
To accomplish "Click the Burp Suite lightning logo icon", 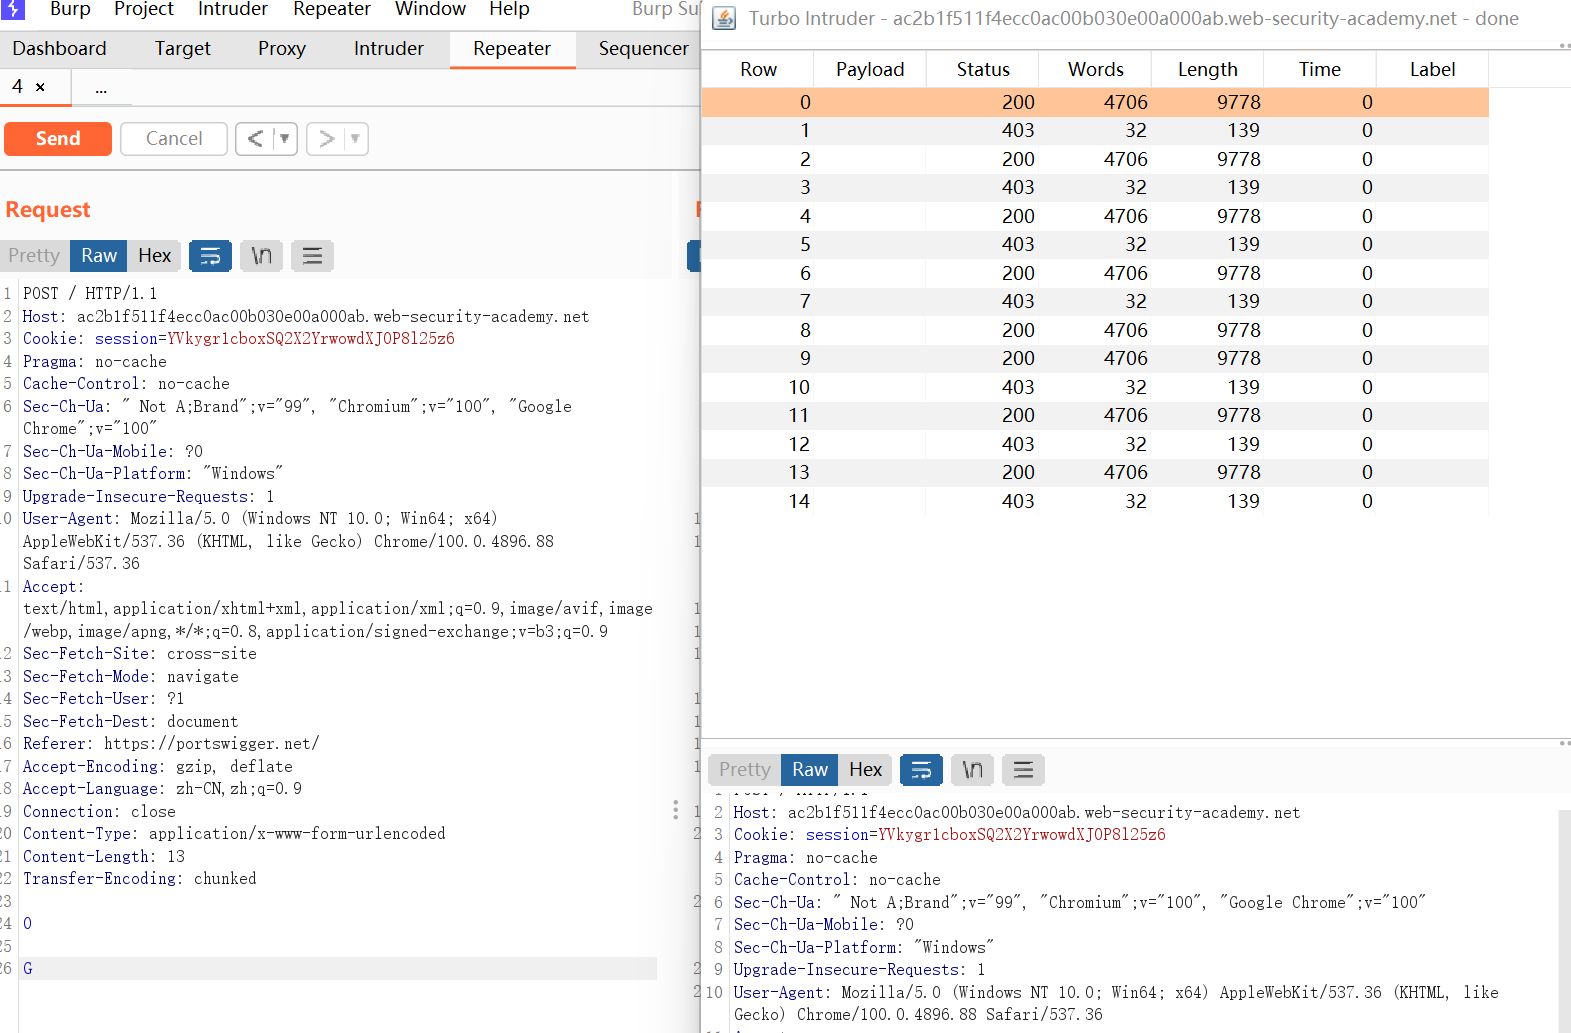I will pos(12,9).
